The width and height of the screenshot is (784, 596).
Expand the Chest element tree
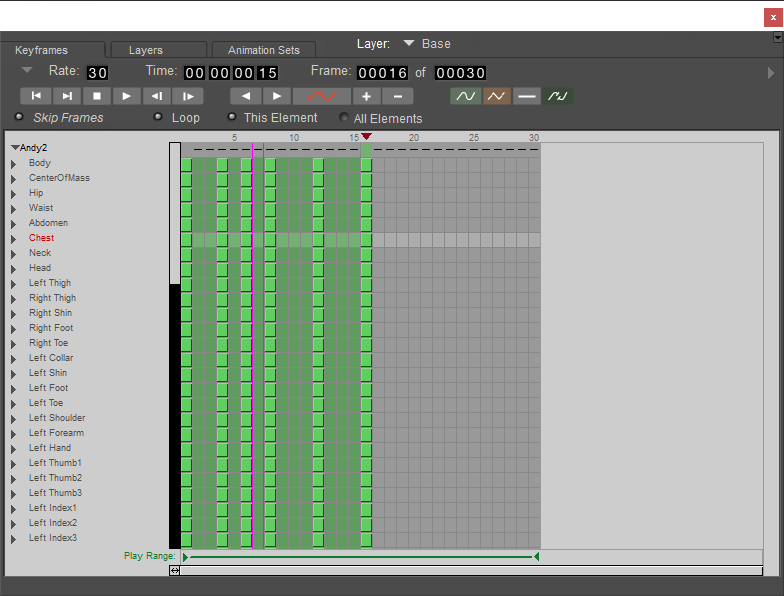click(14, 238)
